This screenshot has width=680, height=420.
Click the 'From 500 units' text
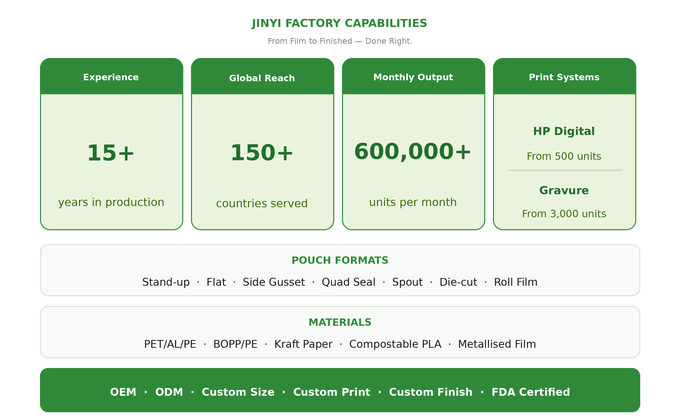(x=564, y=156)
